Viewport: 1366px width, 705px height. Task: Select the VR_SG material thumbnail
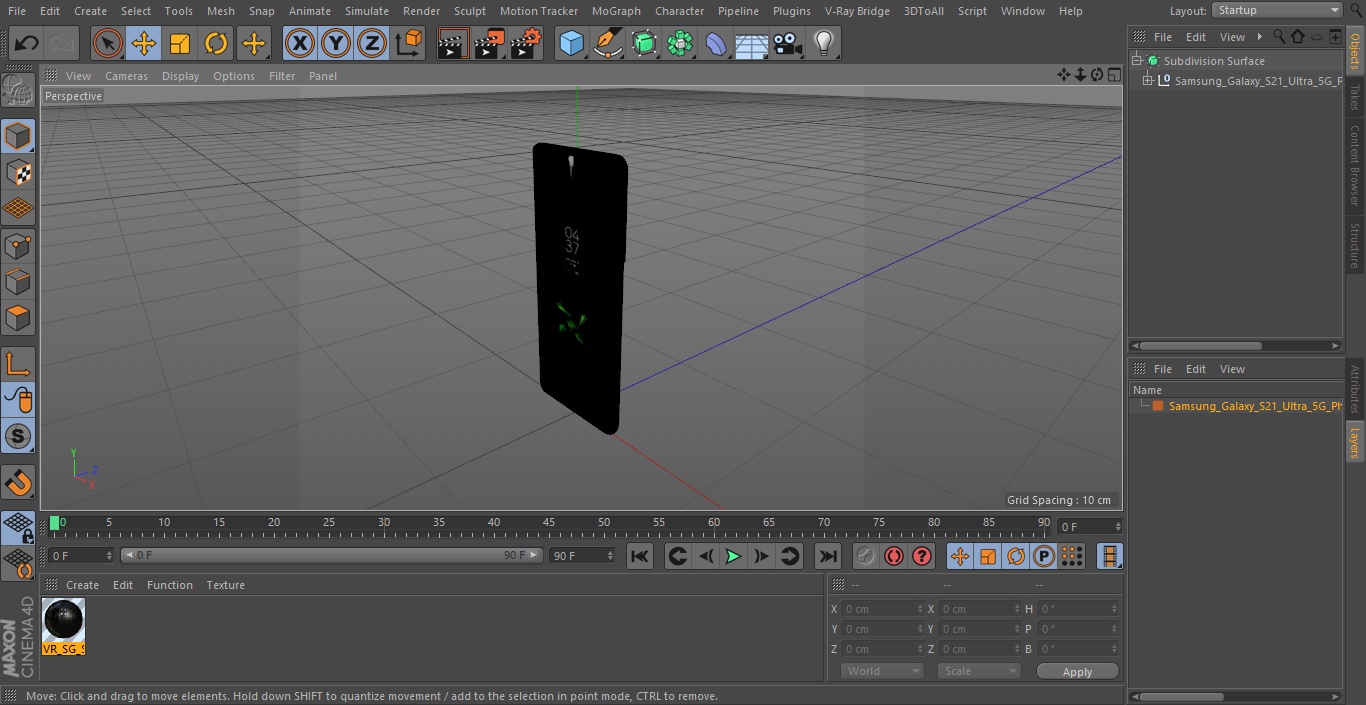pyautogui.click(x=63, y=626)
